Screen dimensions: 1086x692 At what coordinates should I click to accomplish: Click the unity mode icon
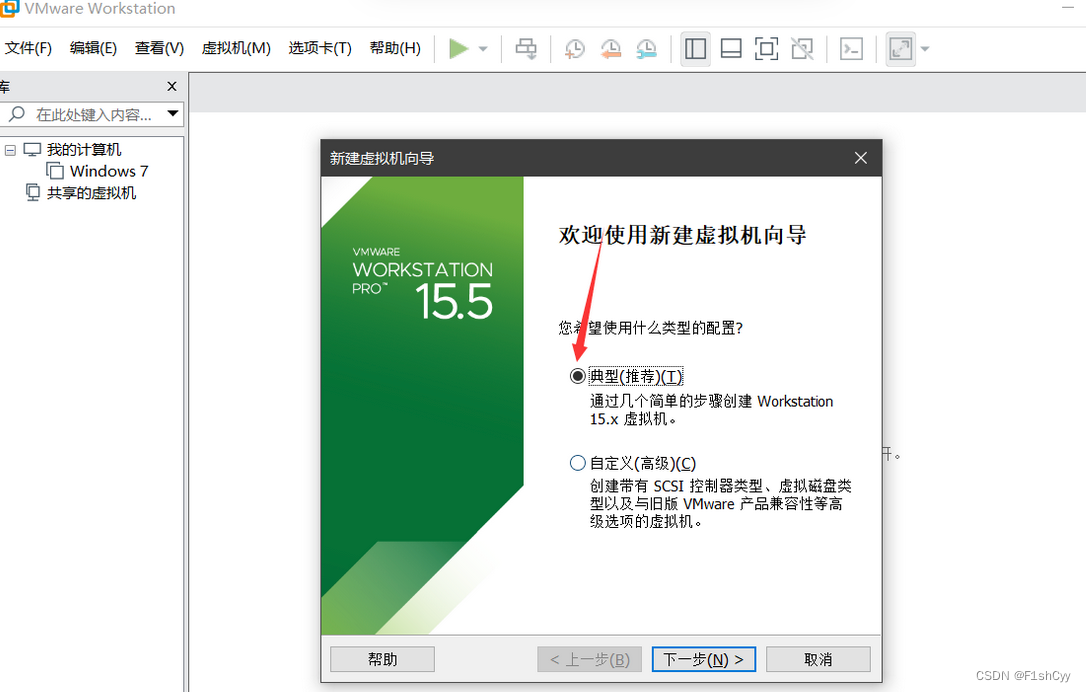(x=802, y=49)
